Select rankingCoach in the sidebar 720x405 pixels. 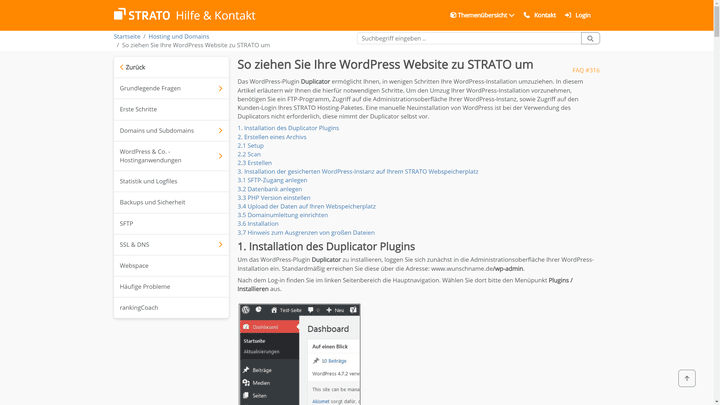pyautogui.click(x=171, y=308)
